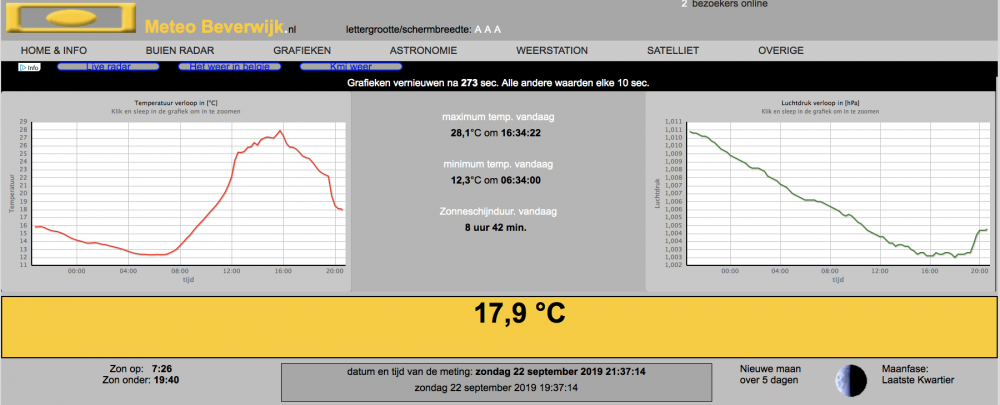Select the middle letter size A
Image resolution: width=1000 pixels, height=405 pixels.
tap(488, 29)
